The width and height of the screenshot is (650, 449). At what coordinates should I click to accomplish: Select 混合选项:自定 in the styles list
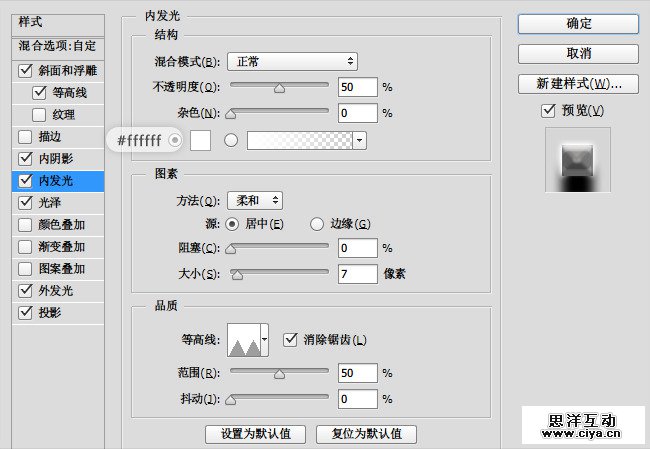click(57, 46)
